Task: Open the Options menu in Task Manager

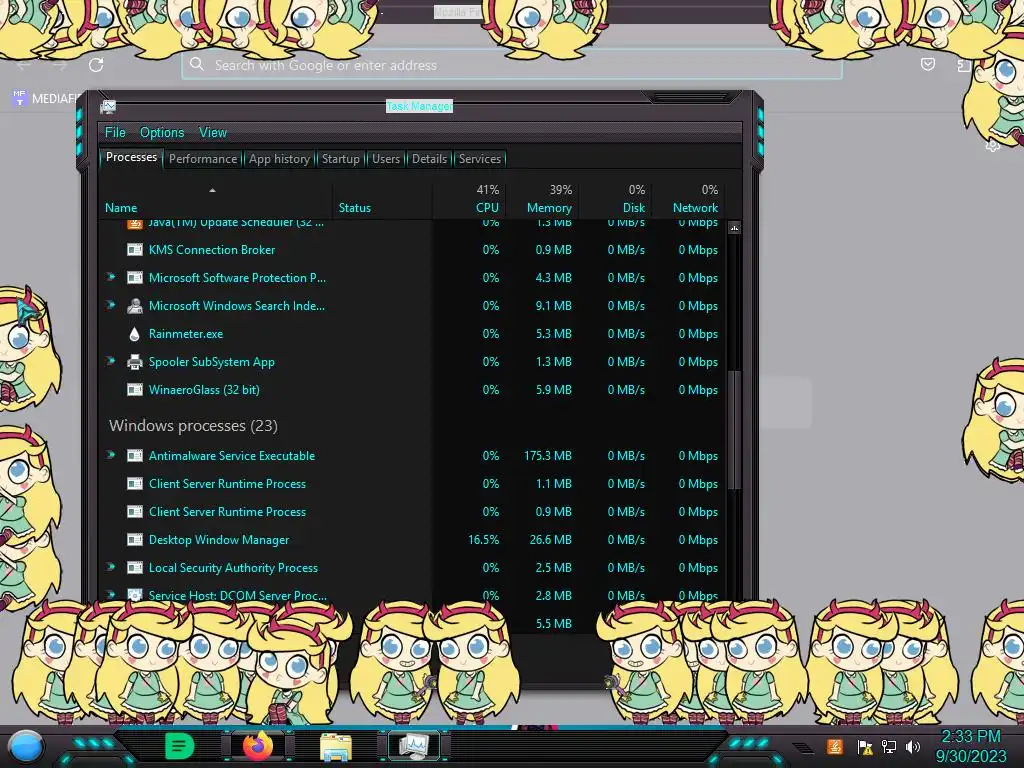Action: pyautogui.click(x=162, y=133)
